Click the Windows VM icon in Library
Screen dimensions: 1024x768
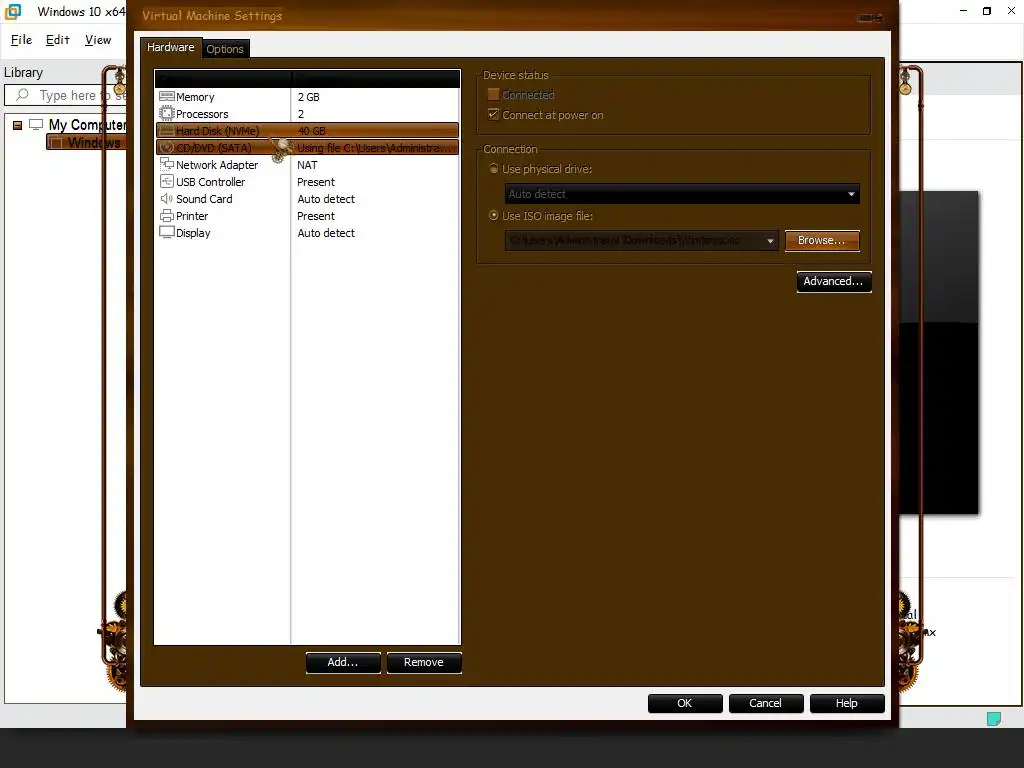point(57,142)
